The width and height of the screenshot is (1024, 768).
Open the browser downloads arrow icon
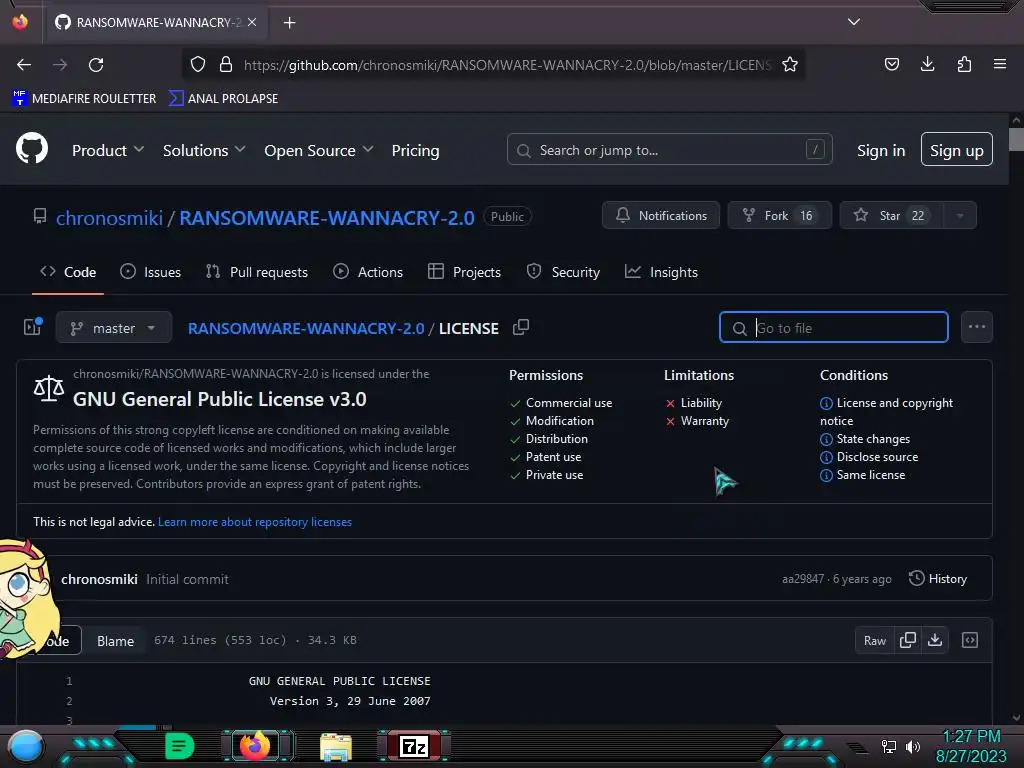(927, 64)
